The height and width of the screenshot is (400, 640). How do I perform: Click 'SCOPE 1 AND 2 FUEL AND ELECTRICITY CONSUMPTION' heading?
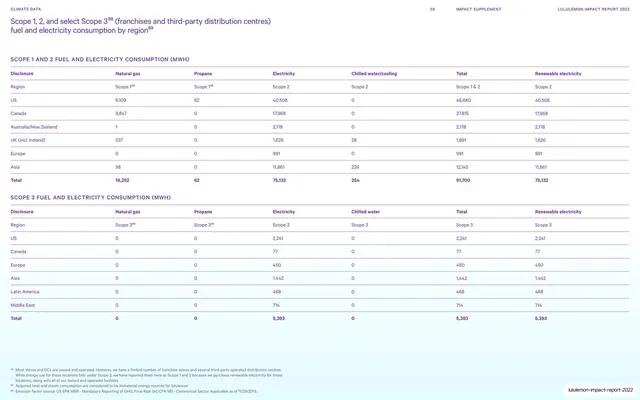click(x=100, y=59)
